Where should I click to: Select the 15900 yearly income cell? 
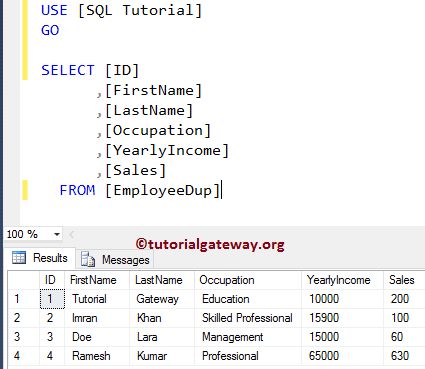coord(342,318)
